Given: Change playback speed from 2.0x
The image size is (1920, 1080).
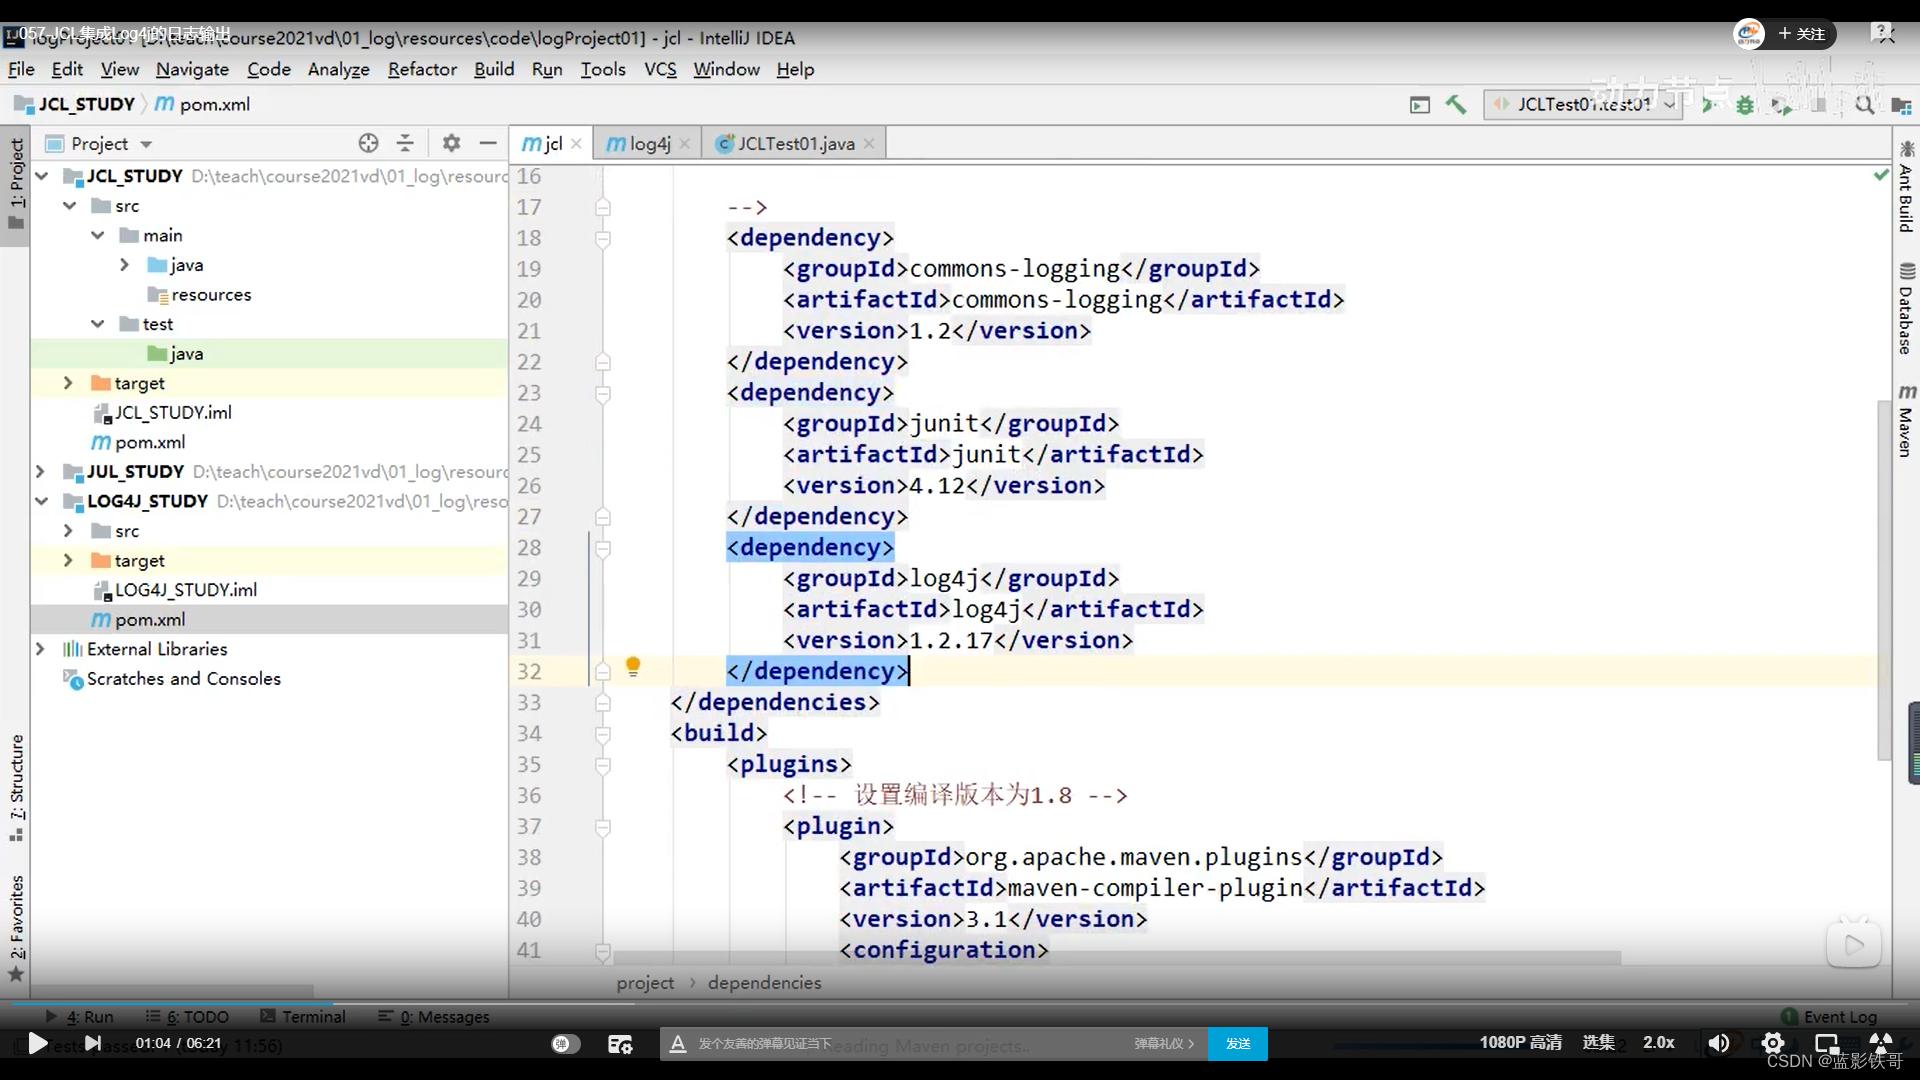Looking at the screenshot, I should [x=1658, y=1042].
